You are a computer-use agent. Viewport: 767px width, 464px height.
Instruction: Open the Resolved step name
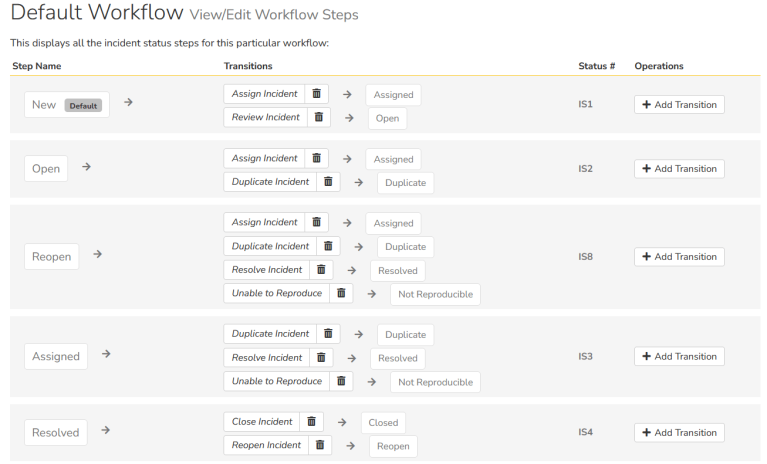[x=56, y=433]
